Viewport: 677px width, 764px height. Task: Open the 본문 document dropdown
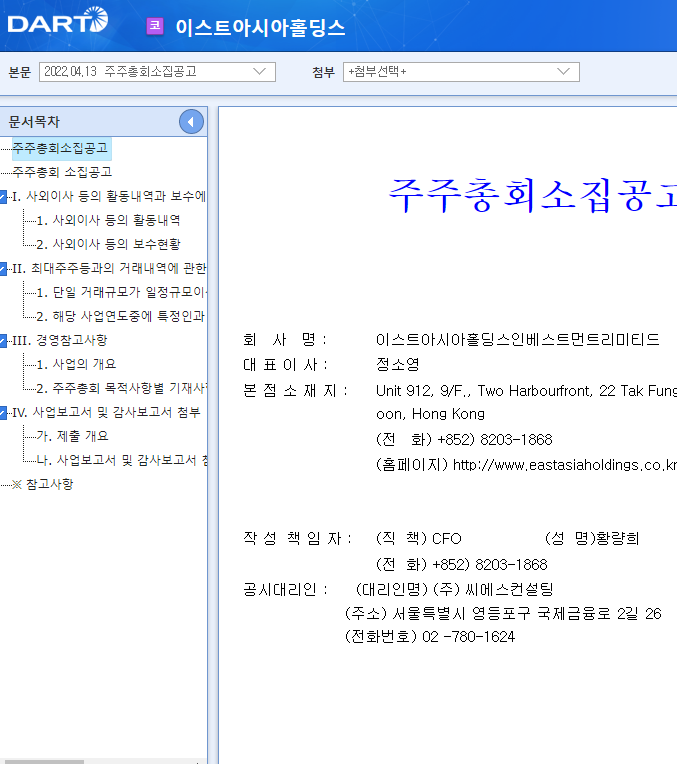(157, 72)
